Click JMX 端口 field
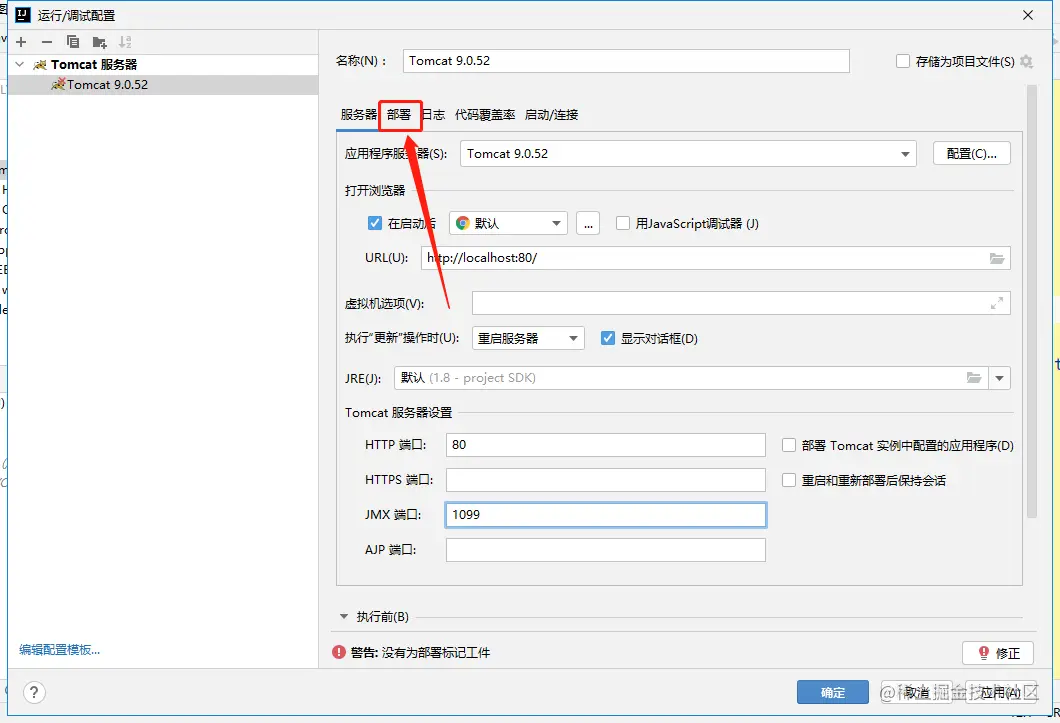The width and height of the screenshot is (1060, 723). 606,515
